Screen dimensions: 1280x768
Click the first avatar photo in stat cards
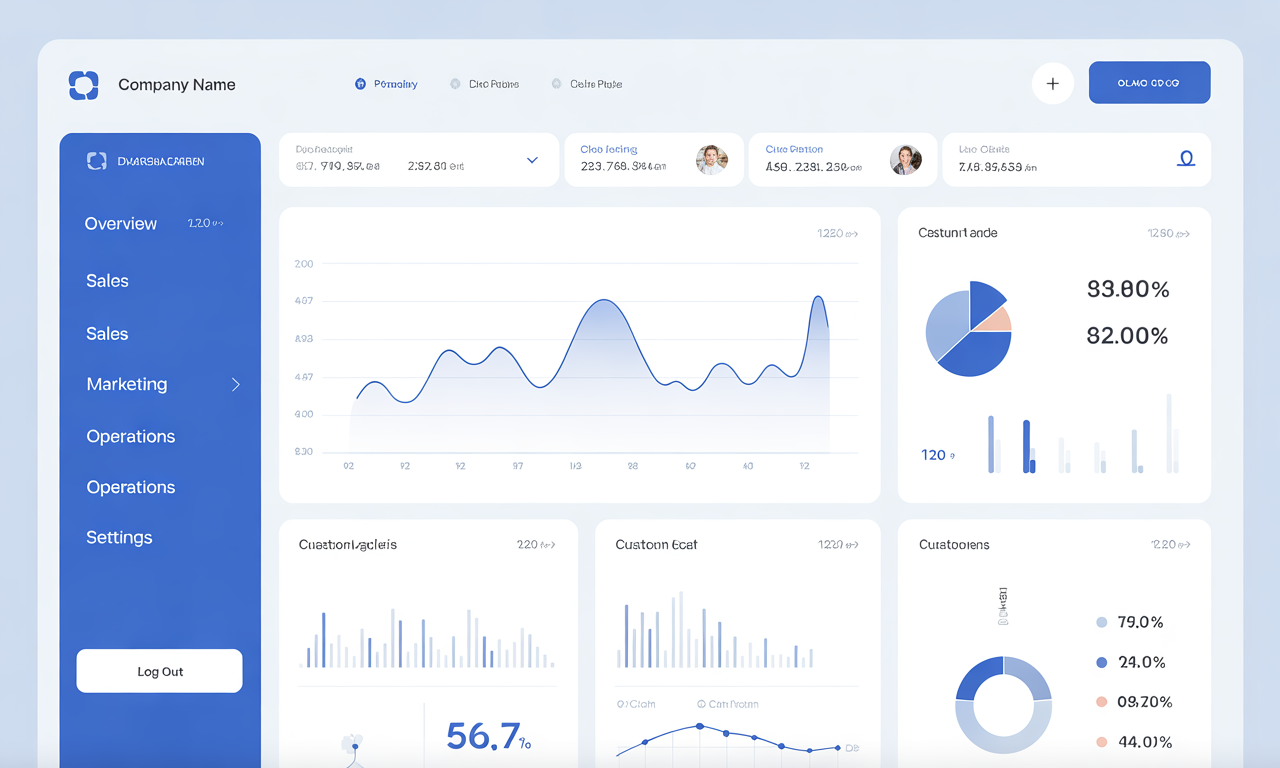(x=711, y=160)
